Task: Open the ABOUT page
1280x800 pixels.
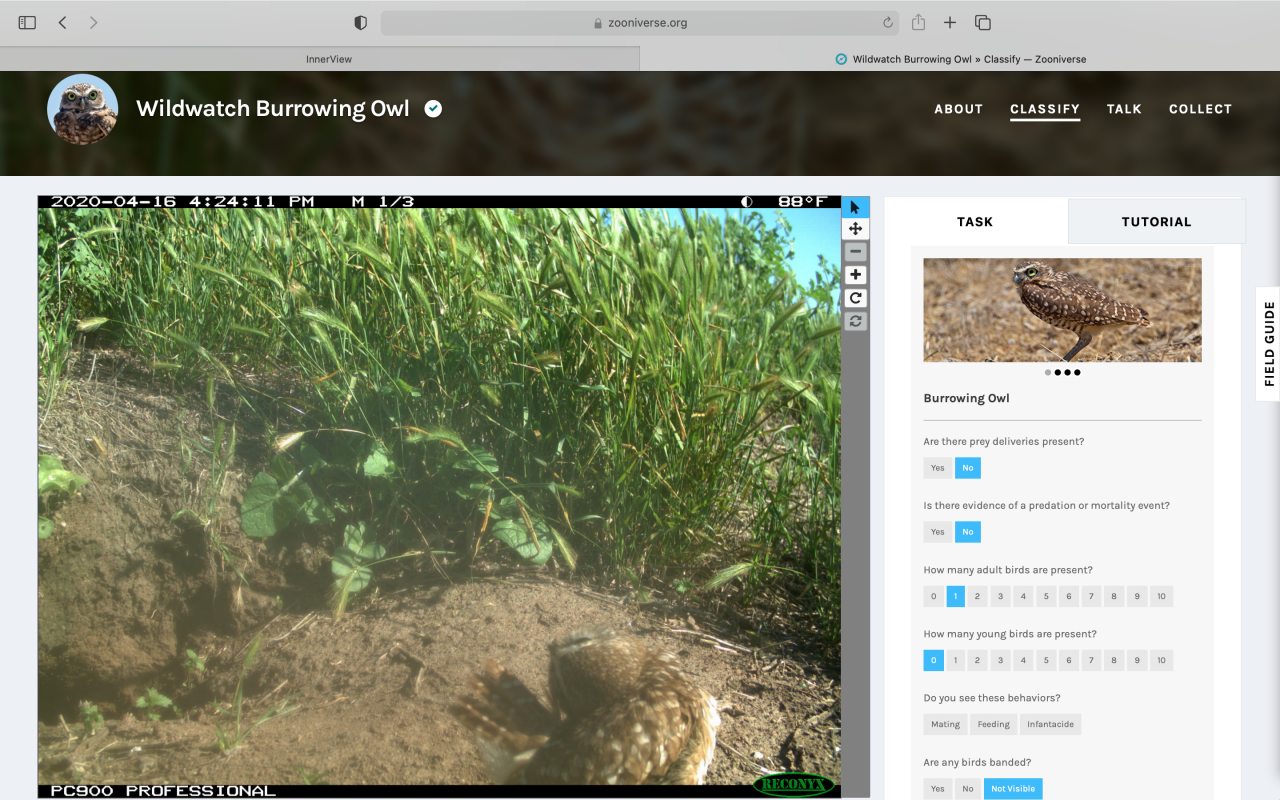Action: point(959,109)
